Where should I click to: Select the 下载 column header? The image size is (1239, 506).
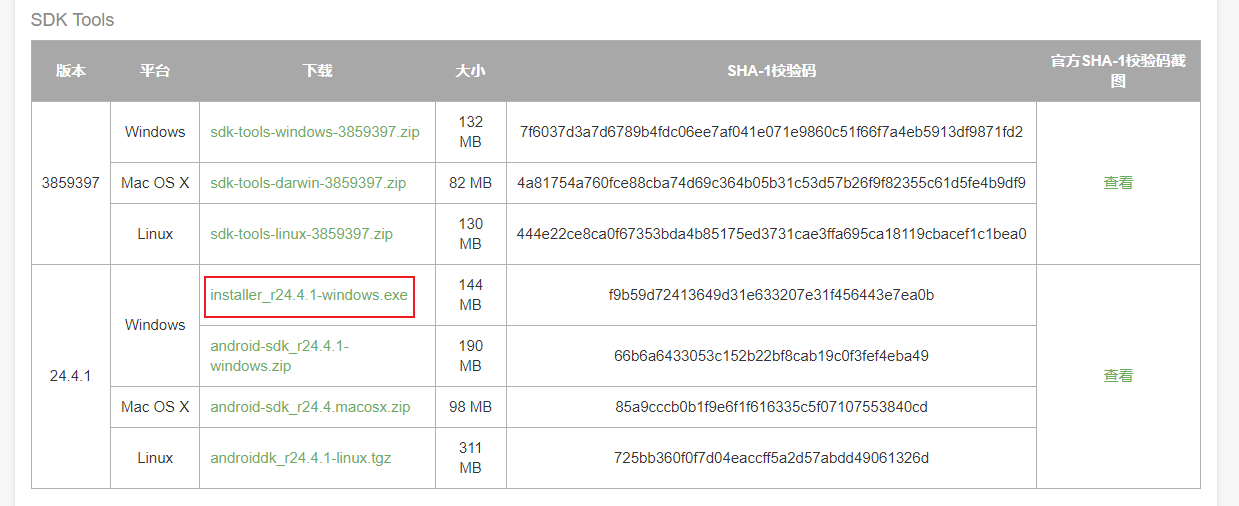(317, 71)
